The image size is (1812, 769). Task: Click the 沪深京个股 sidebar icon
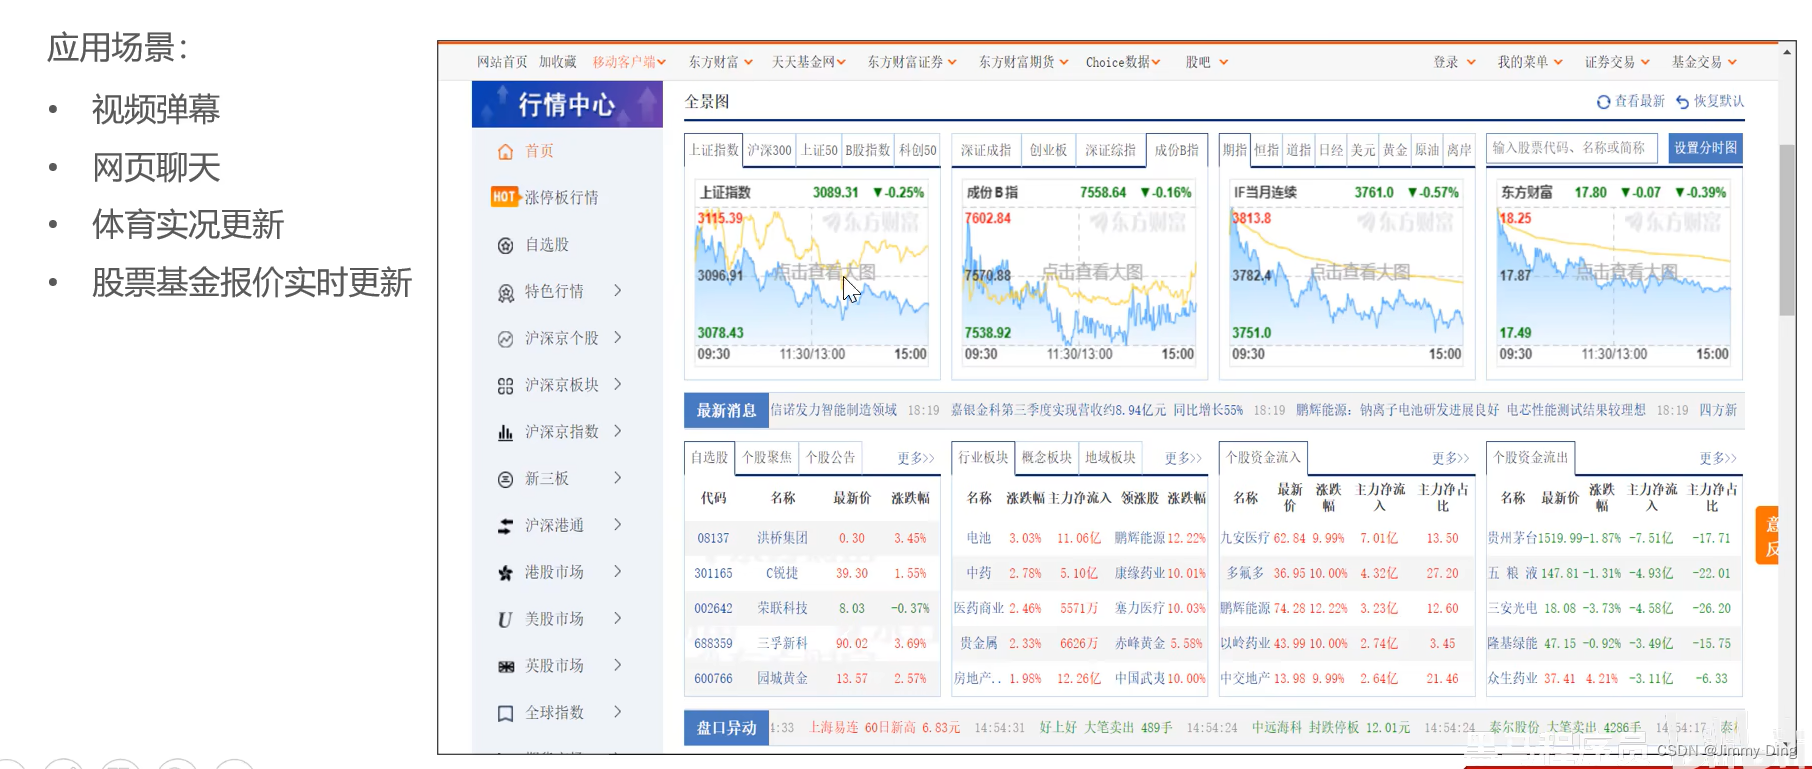click(506, 339)
